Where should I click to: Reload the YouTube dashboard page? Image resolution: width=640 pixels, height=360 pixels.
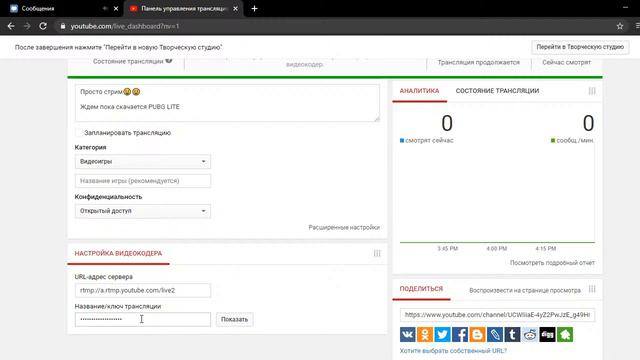43,26
